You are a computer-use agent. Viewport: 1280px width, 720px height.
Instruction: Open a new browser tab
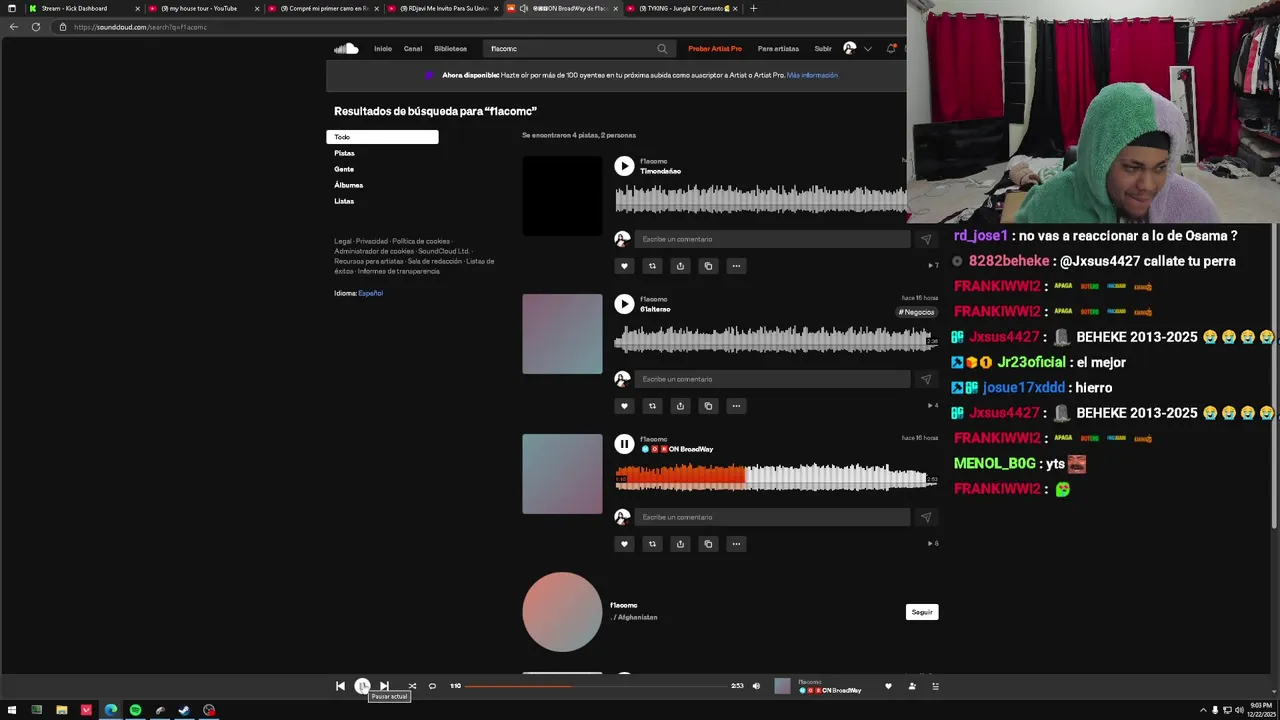pos(754,8)
